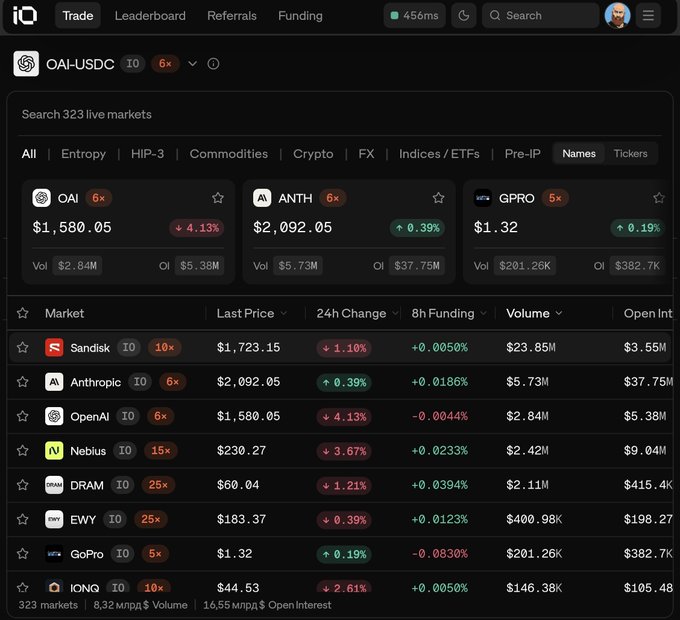Favorite the GPRO card with star

[x=659, y=198]
